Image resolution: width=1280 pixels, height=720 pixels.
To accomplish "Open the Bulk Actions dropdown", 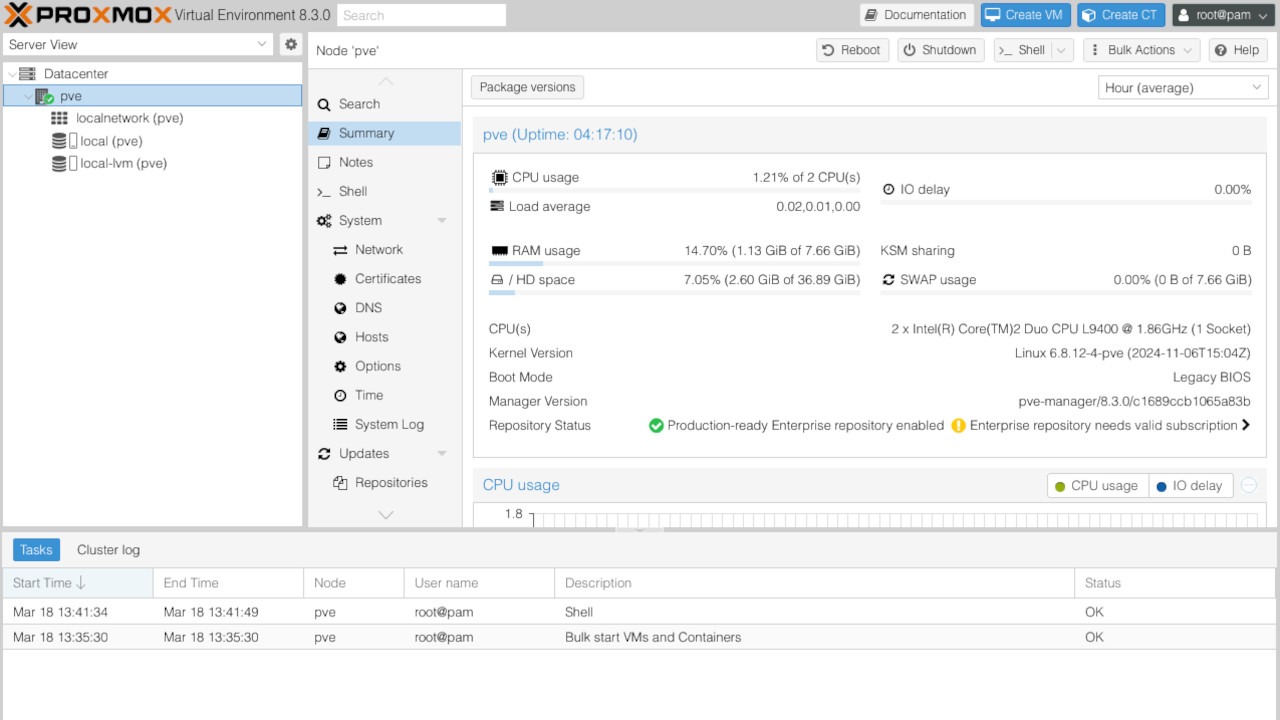I will (1142, 50).
